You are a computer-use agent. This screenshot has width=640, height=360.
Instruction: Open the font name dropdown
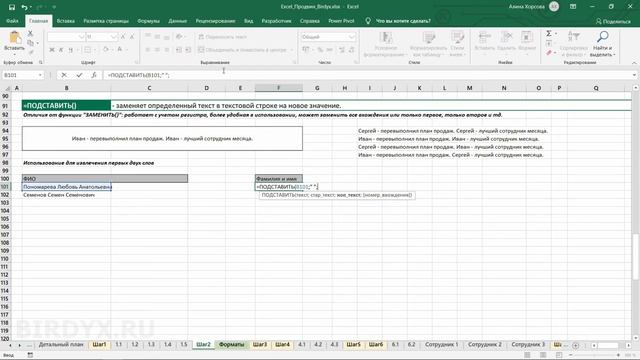pyautogui.click(x=81, y=37)
